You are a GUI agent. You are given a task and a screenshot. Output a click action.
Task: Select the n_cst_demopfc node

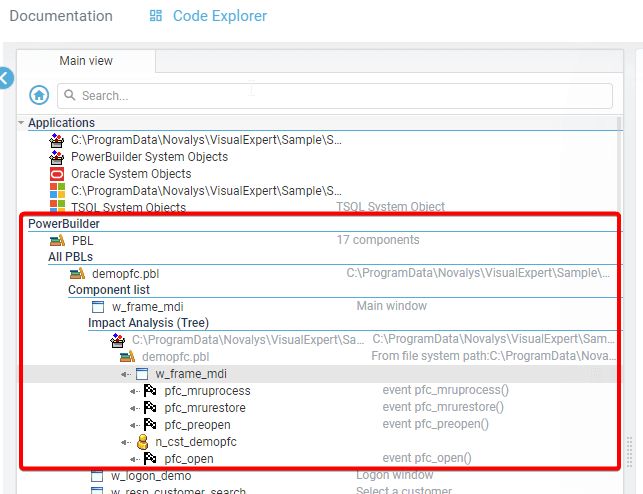[x=196, y=442]
